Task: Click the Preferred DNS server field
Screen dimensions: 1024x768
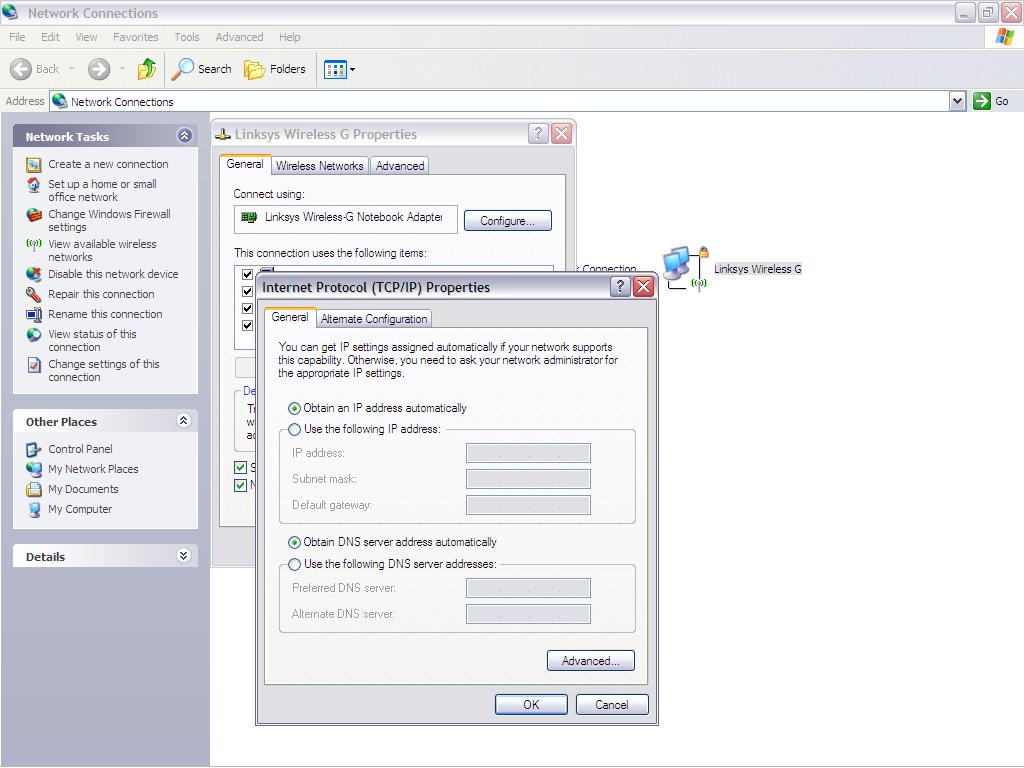Action: (528, 588)
